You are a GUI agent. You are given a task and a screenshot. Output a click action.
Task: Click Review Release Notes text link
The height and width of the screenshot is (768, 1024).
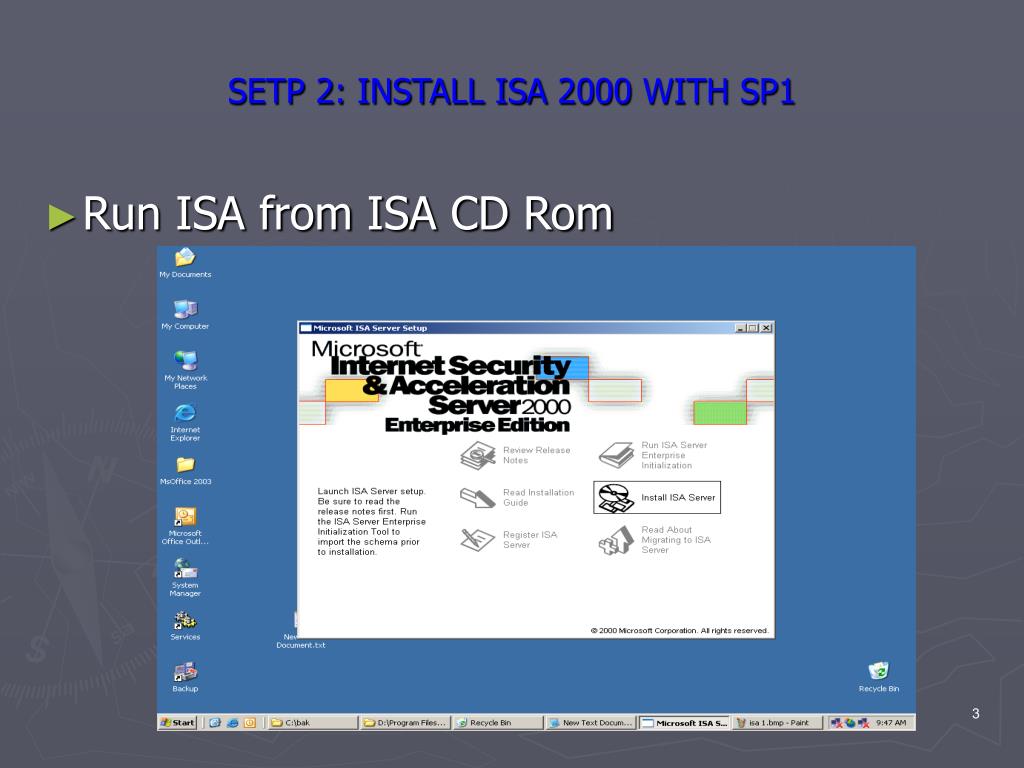pos(536,455)
